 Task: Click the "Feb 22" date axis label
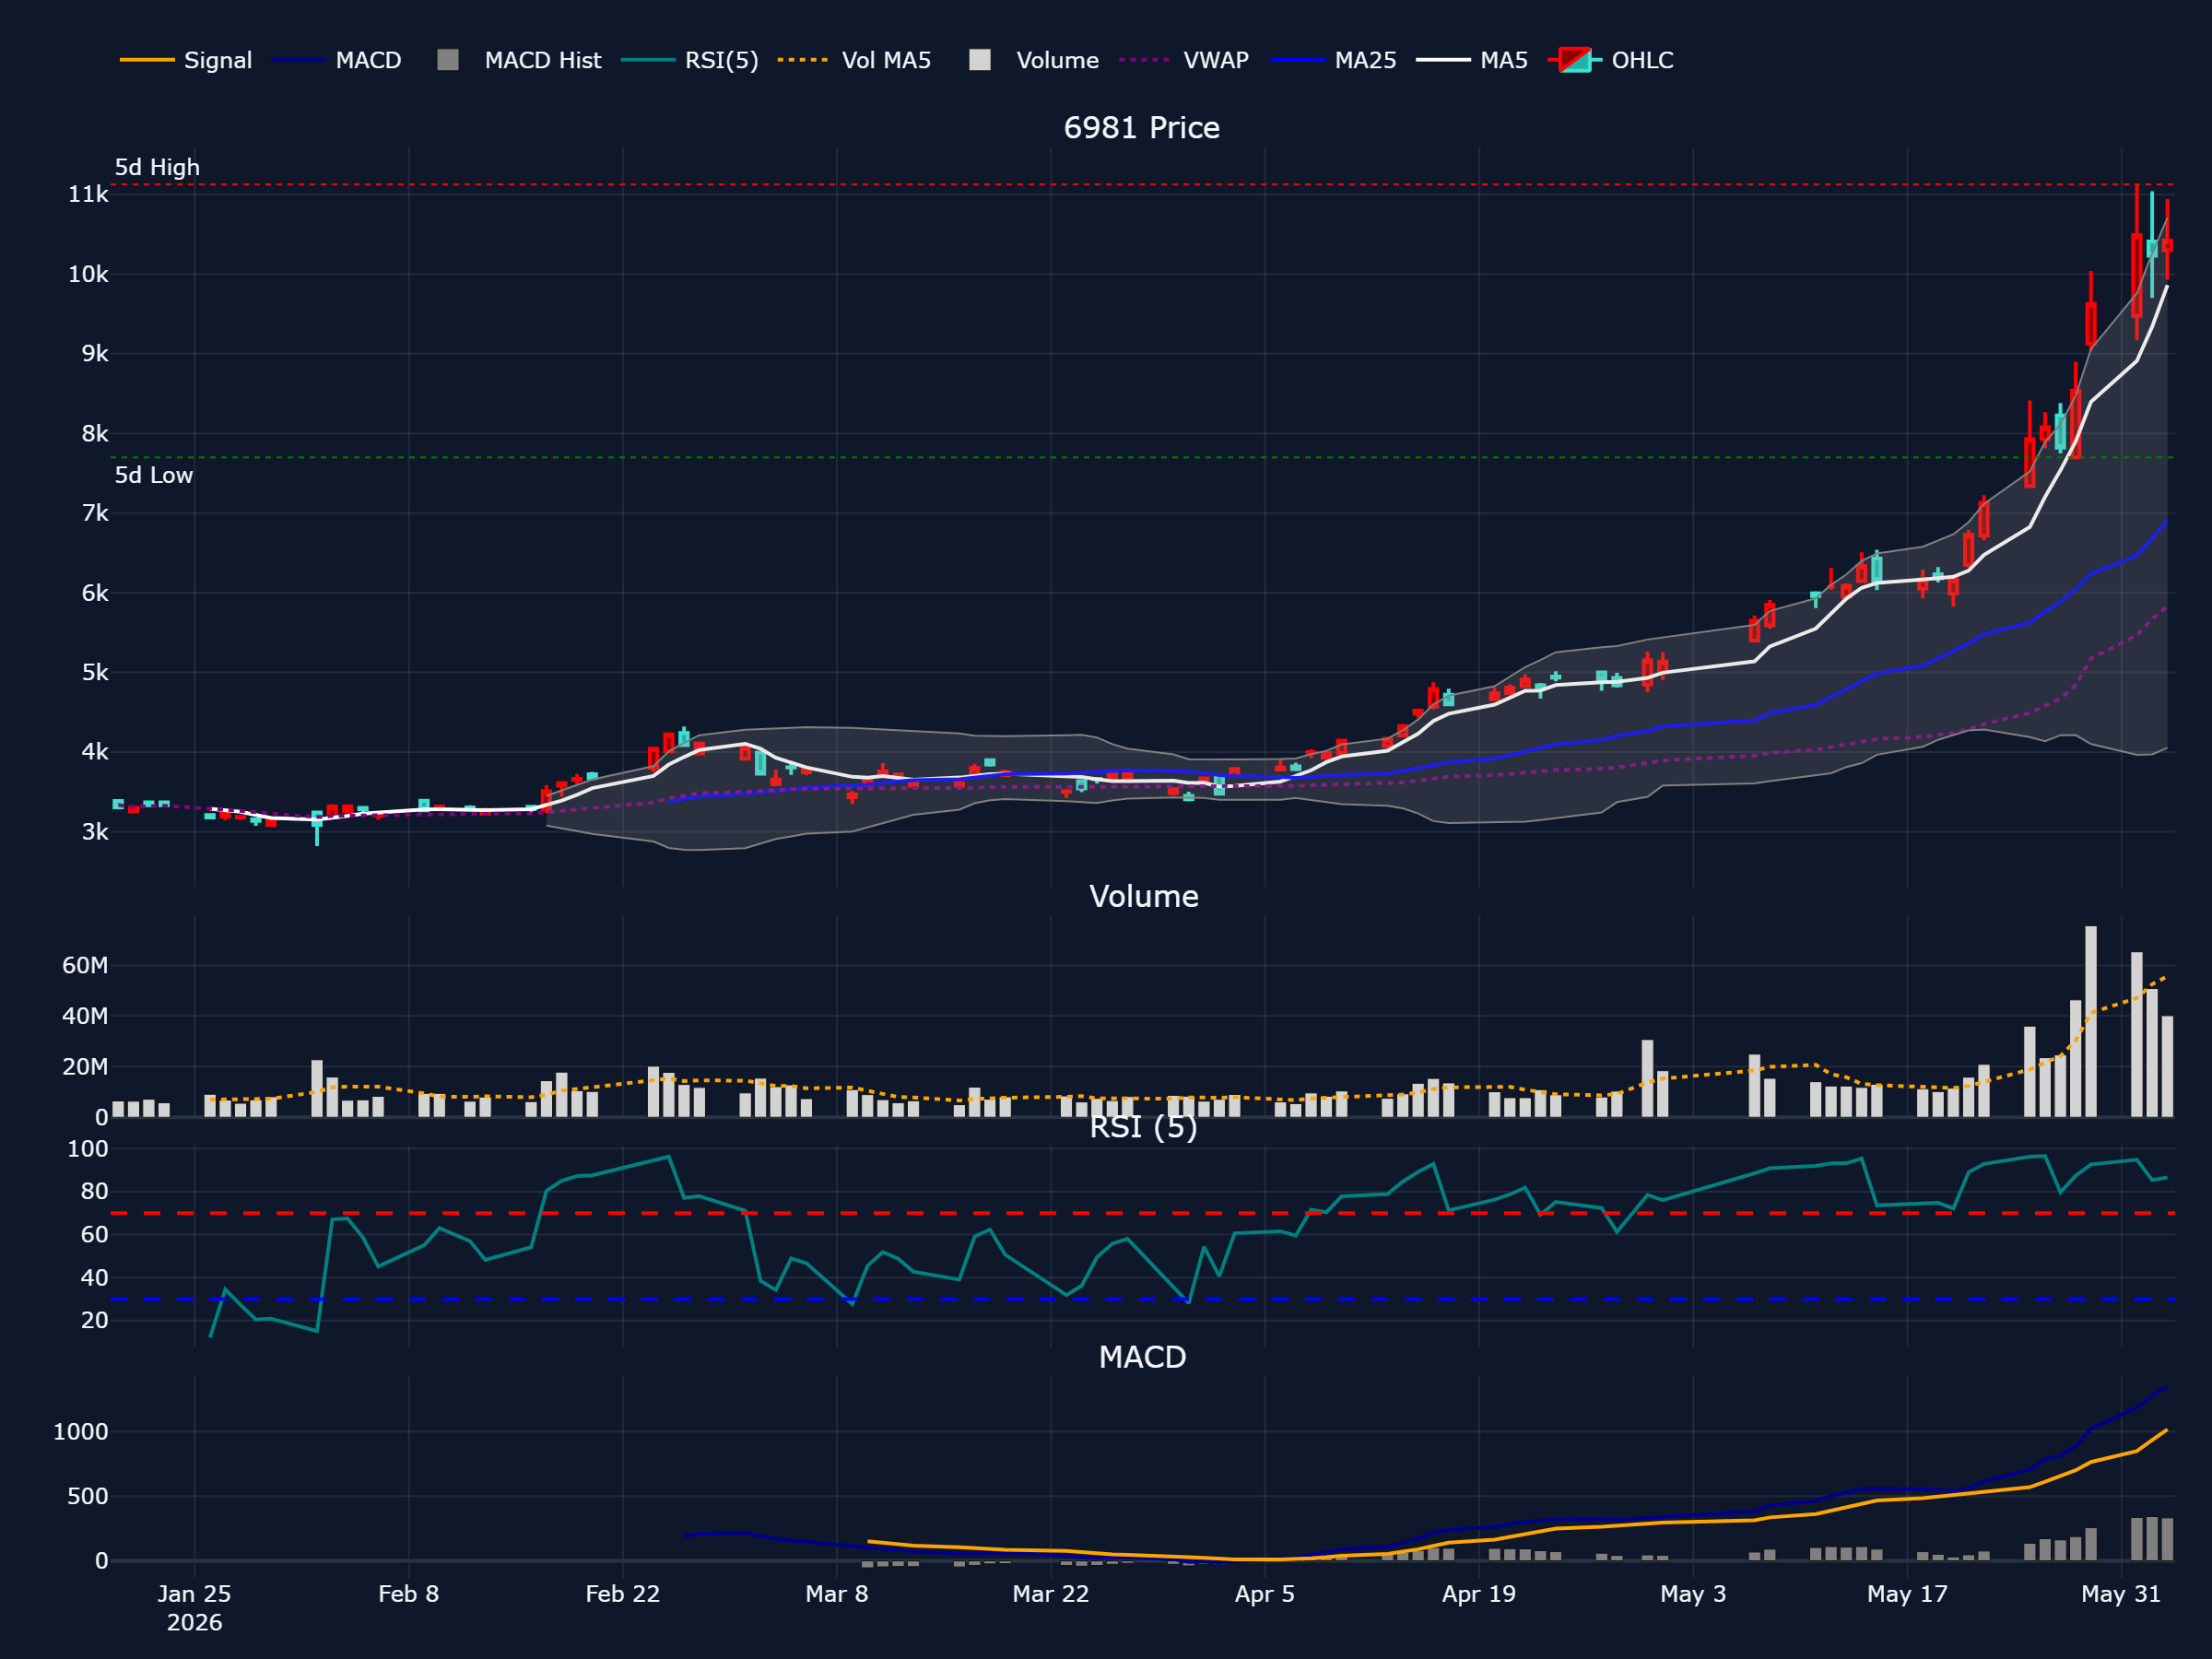[x=623, y=1594]
